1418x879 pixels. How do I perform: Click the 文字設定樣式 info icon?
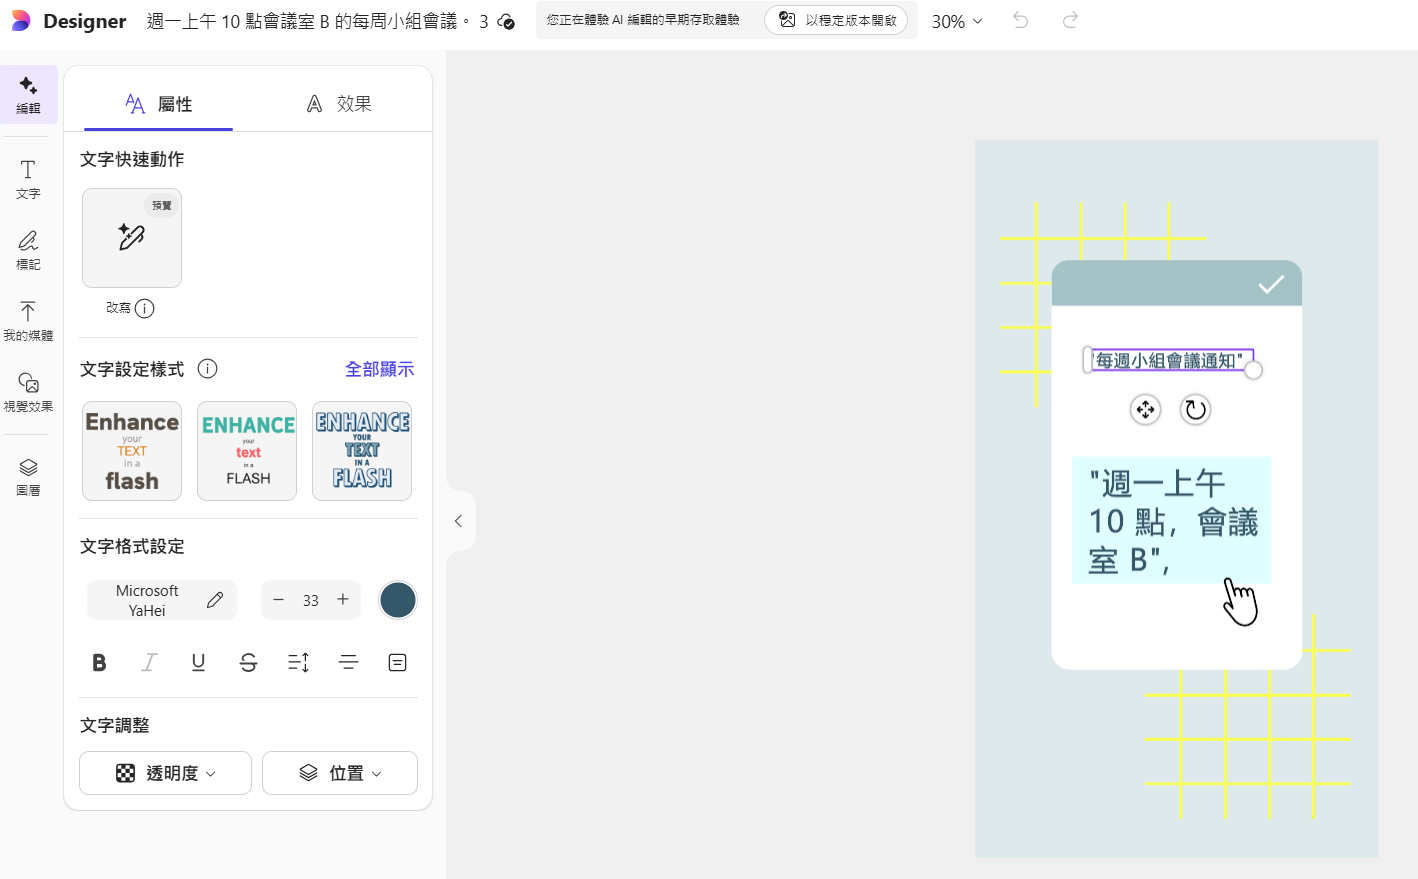(207, 369)
